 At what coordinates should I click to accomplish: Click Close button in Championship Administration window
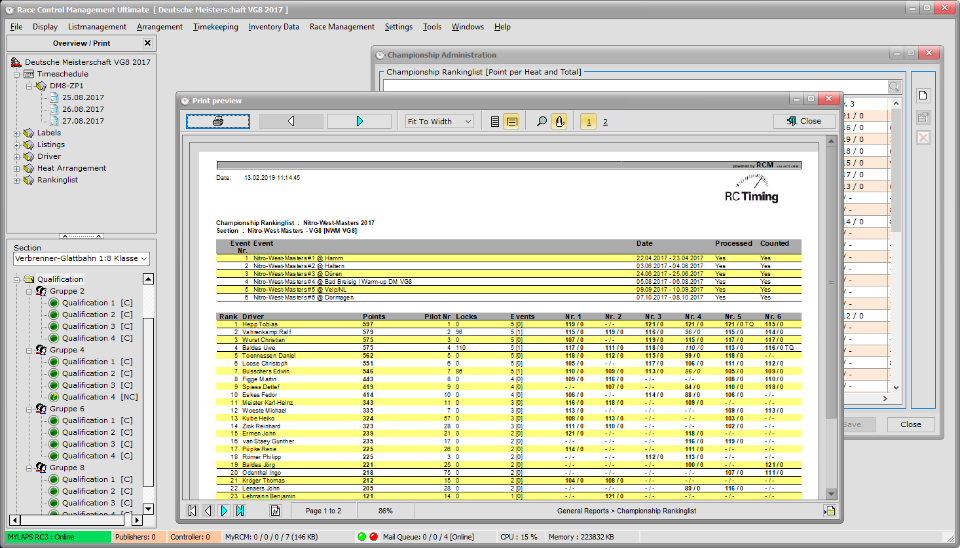pyautogui.click(x=910, y=424)
